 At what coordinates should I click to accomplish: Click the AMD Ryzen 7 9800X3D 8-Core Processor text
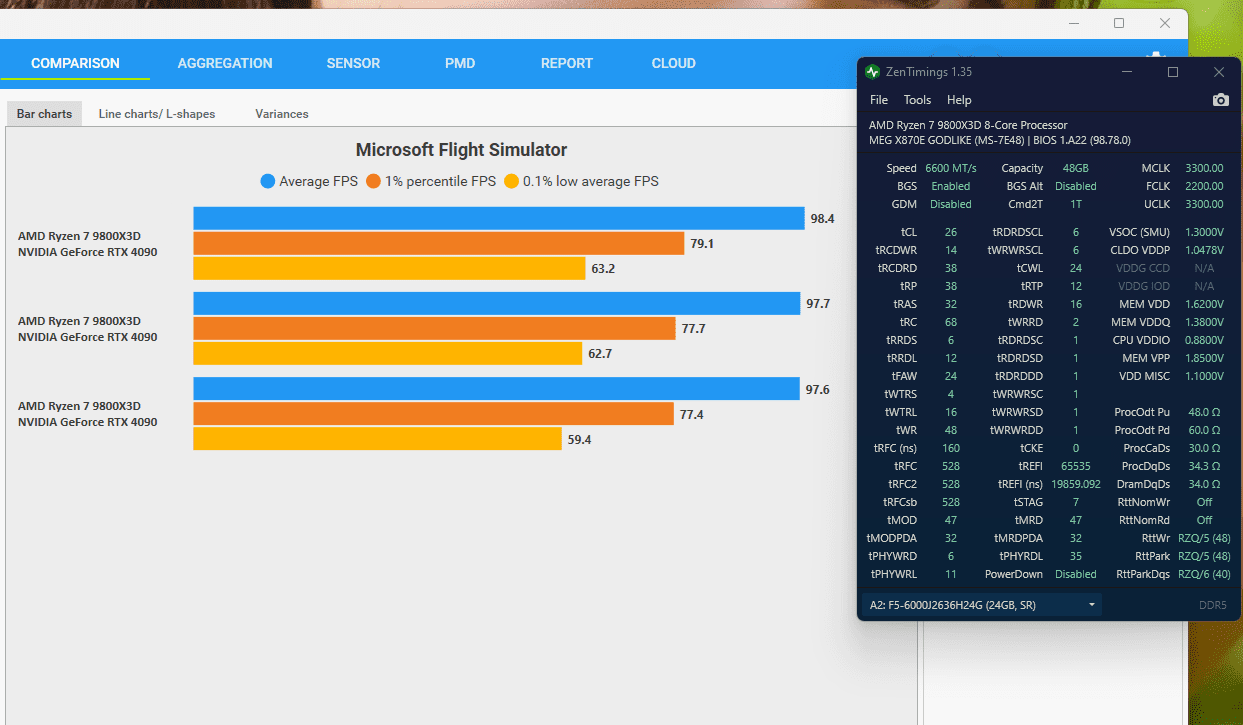pyautogui.click(x=968, y=125)
